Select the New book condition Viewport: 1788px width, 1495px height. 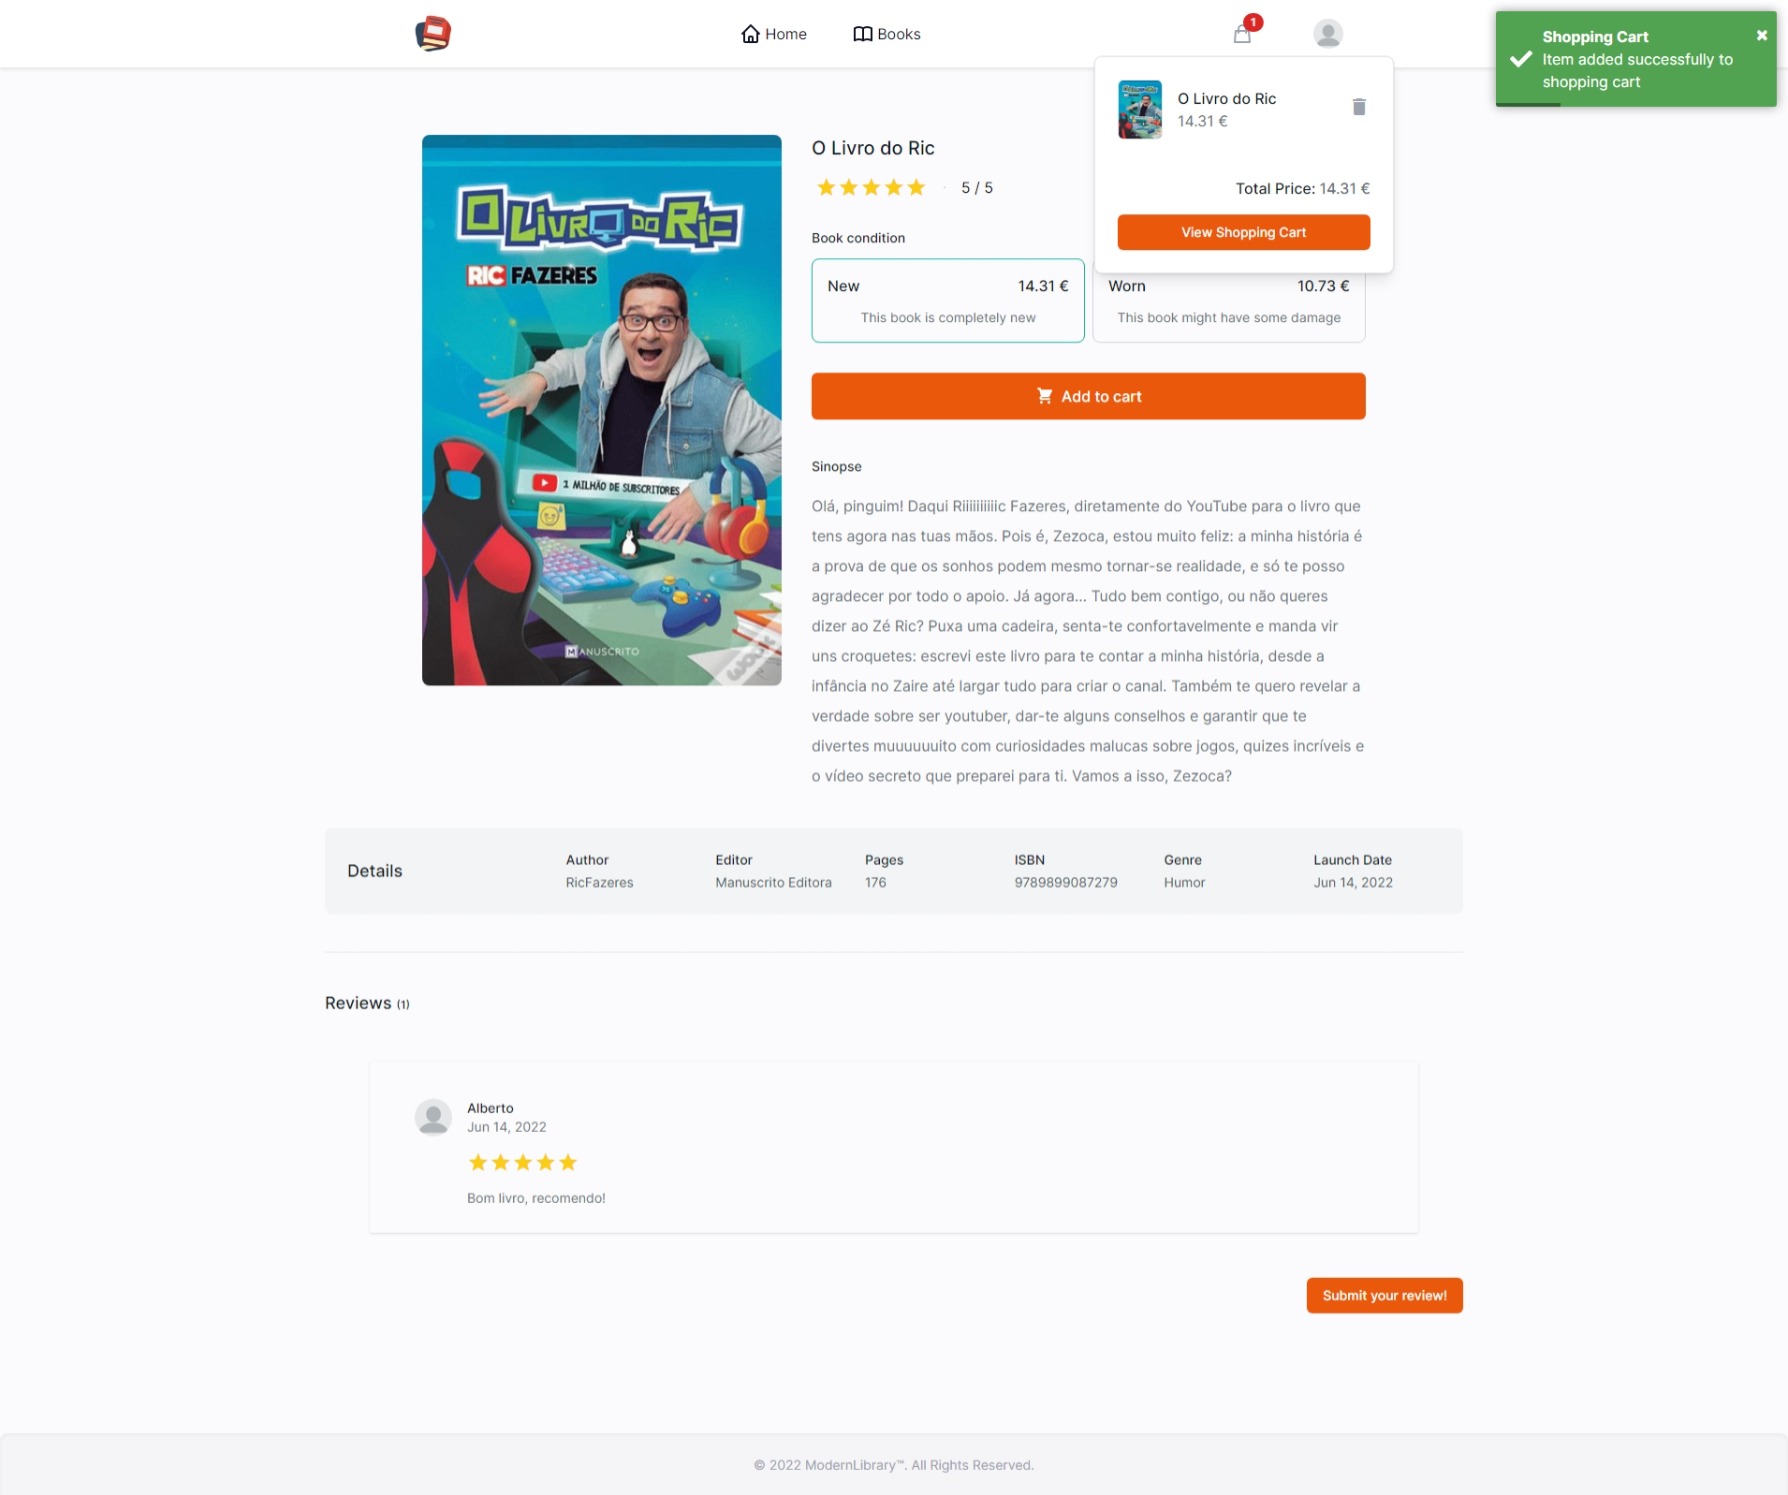click(x=947, y=300)
